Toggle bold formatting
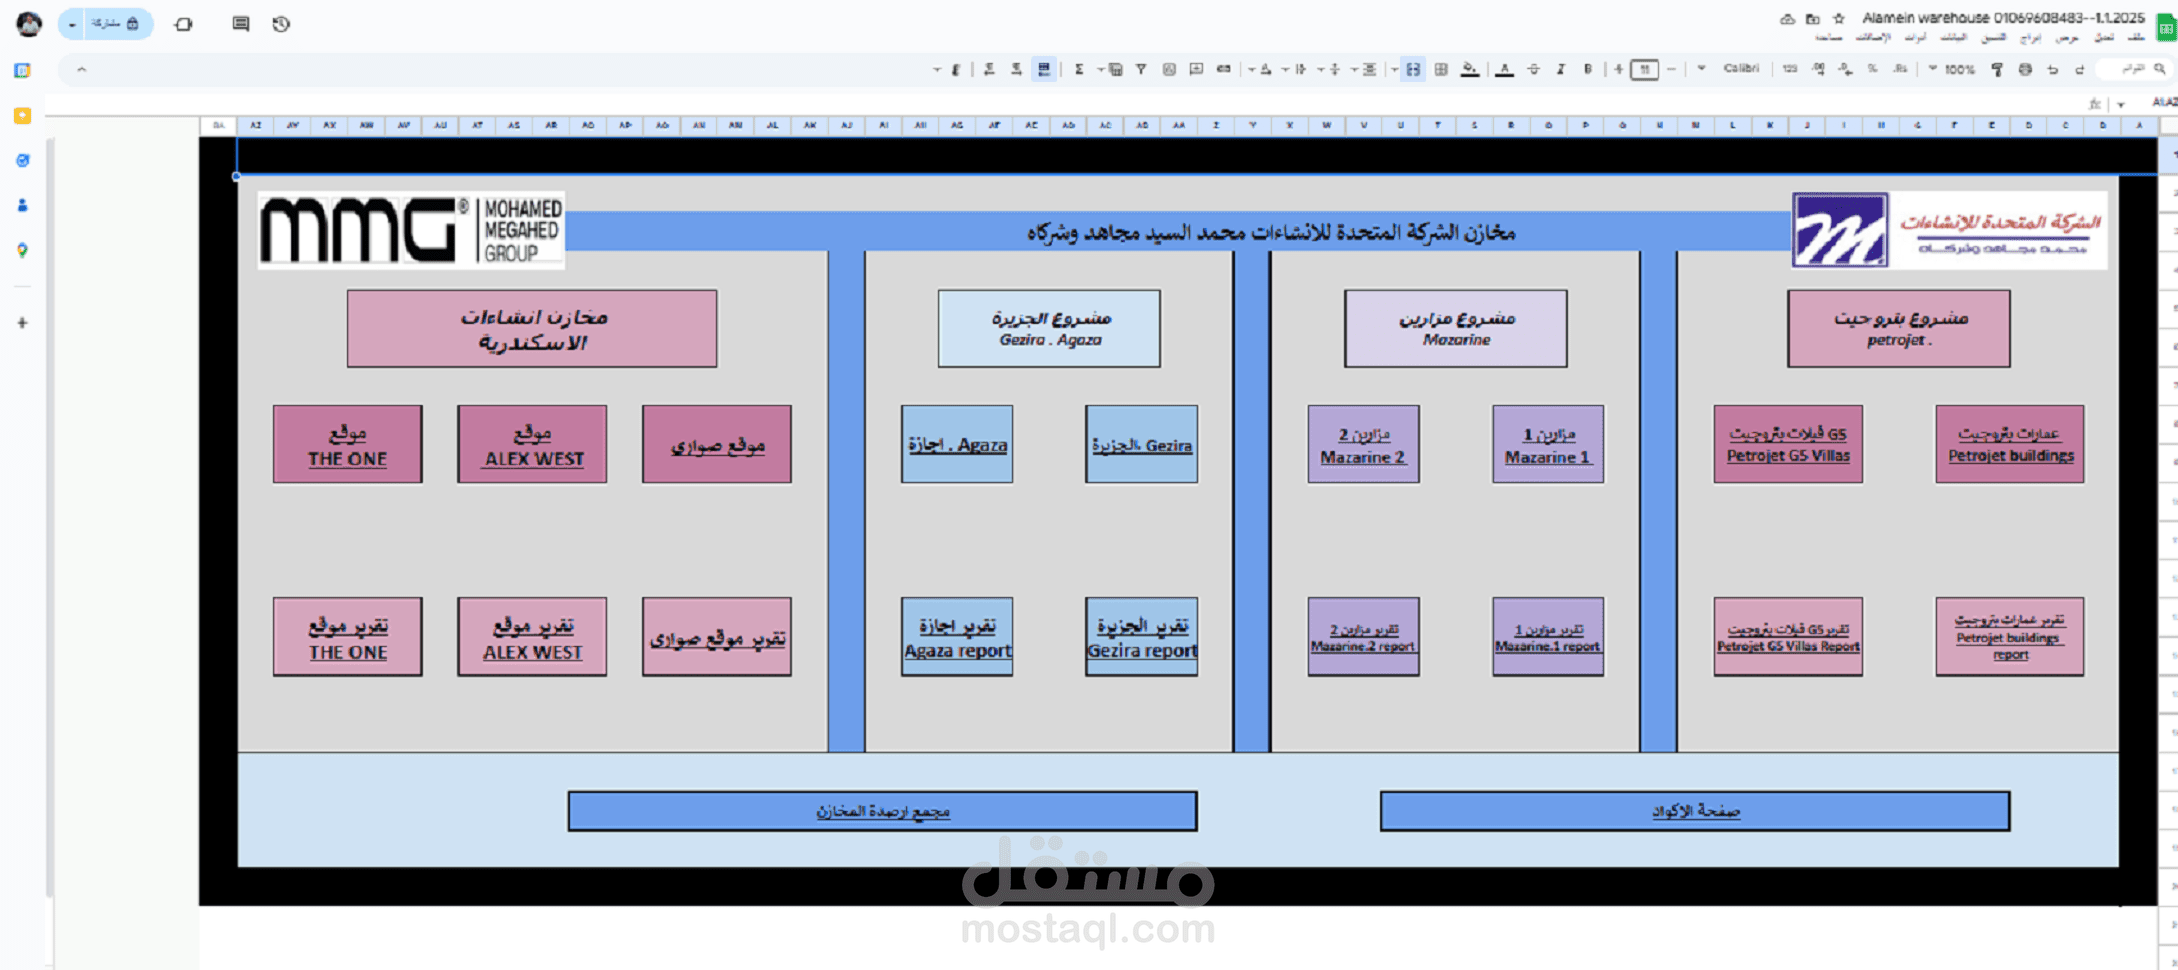 pyautogui.click(x=1587, y=70)
